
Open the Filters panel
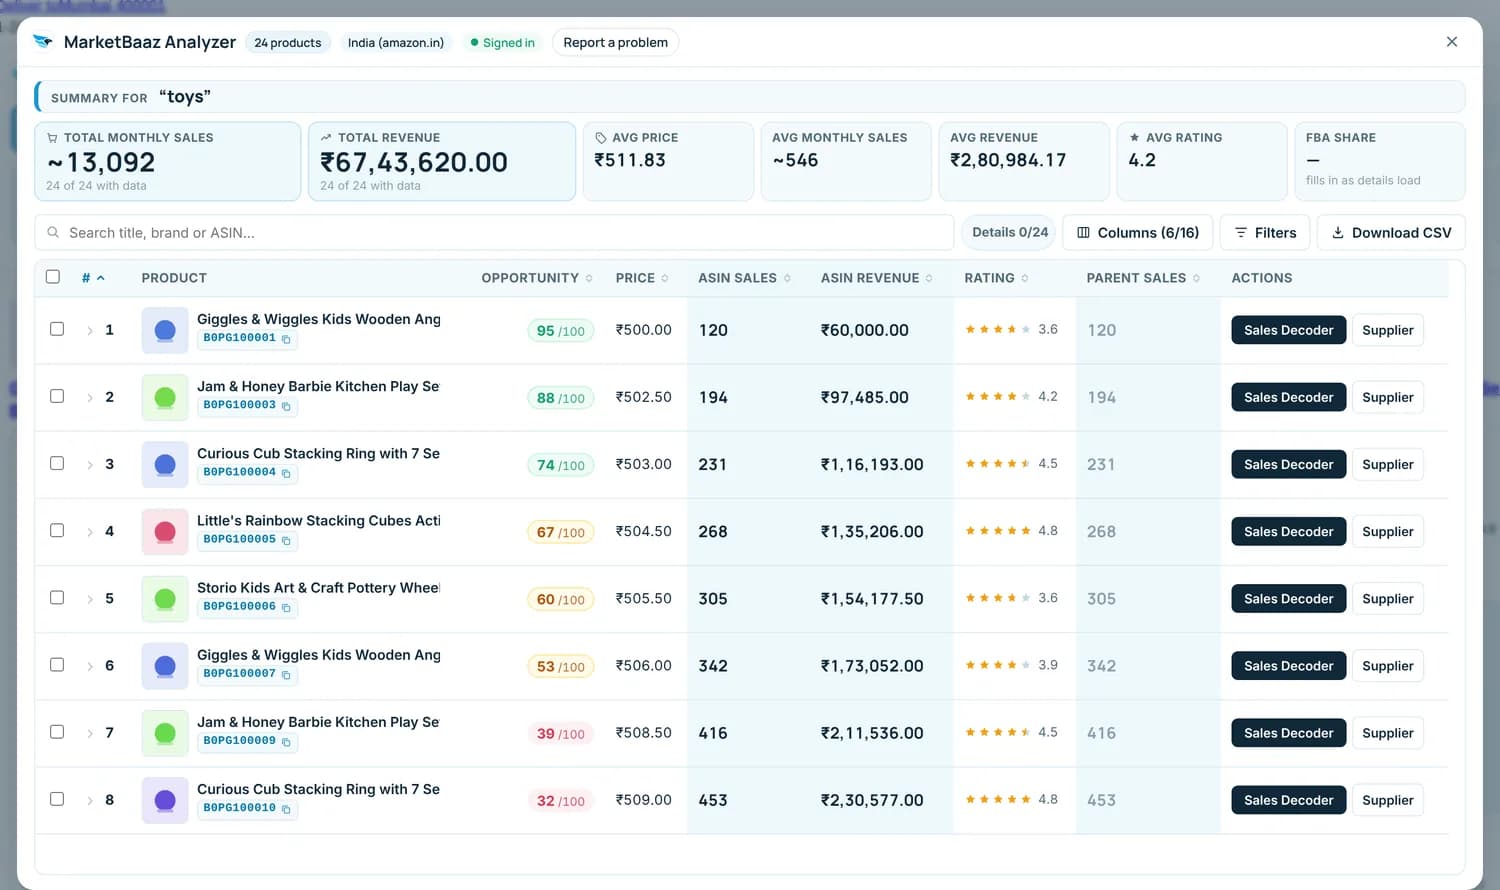tap(1264, 232)
